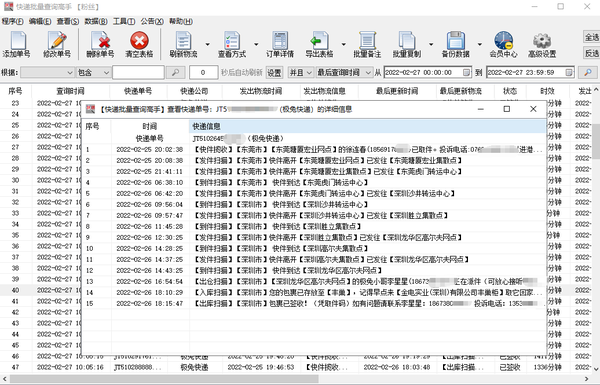The width and height of the screenshot is (600, 385).
Task: Select detail row 6 timestamp 2022-02-26 09:56:04
Action: pyautogui.click(x=150, y=205)
